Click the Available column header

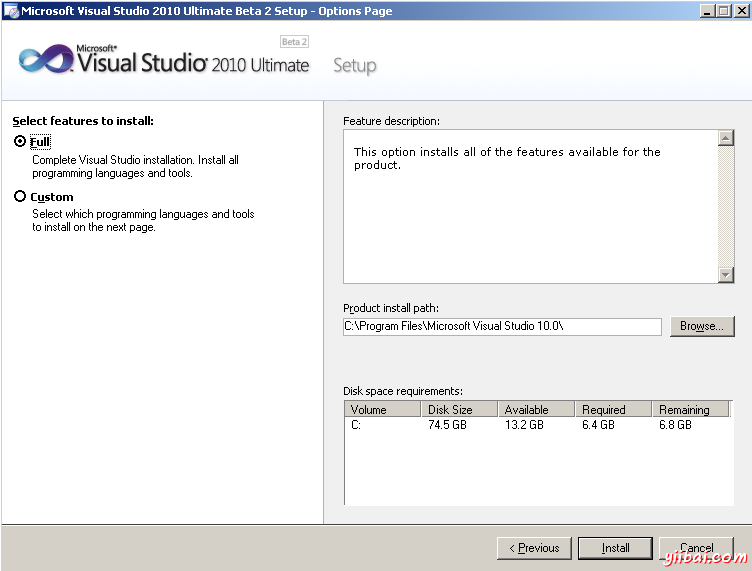point(537,410)
